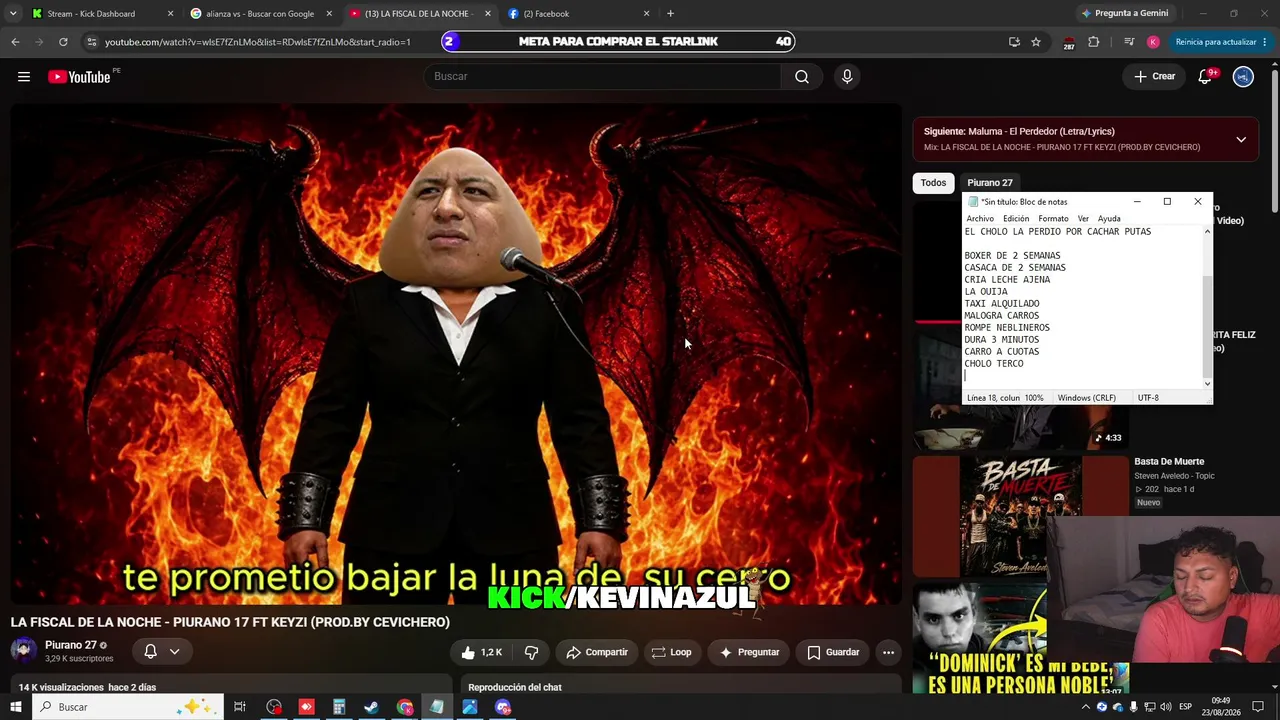The width and height of the screenshot is (1280, 720).
Task: Start voice search with the microphone icon
Action: (x=847, y=77)
